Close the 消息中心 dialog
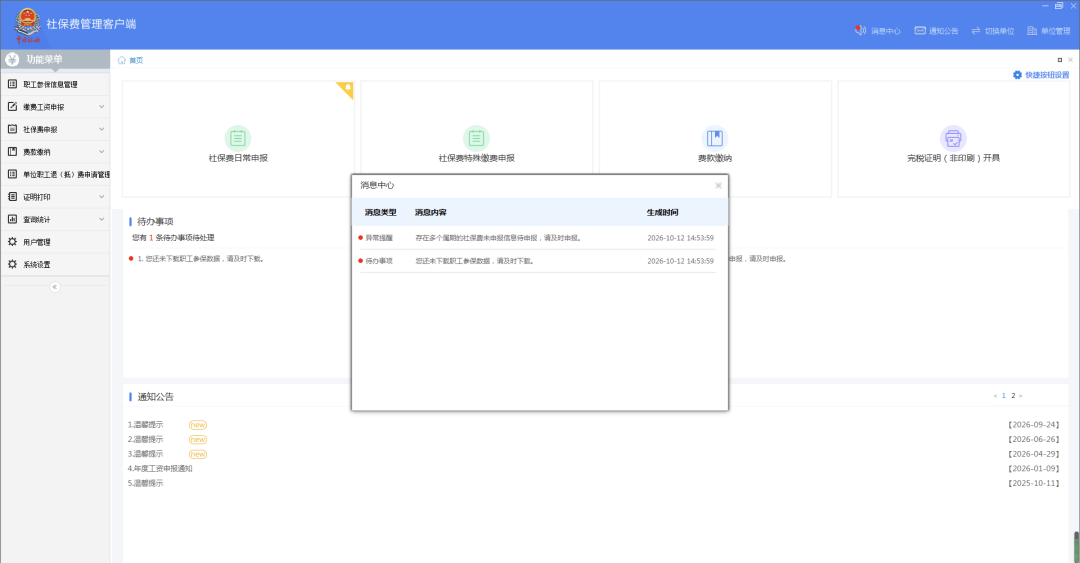 click(718, 185)
